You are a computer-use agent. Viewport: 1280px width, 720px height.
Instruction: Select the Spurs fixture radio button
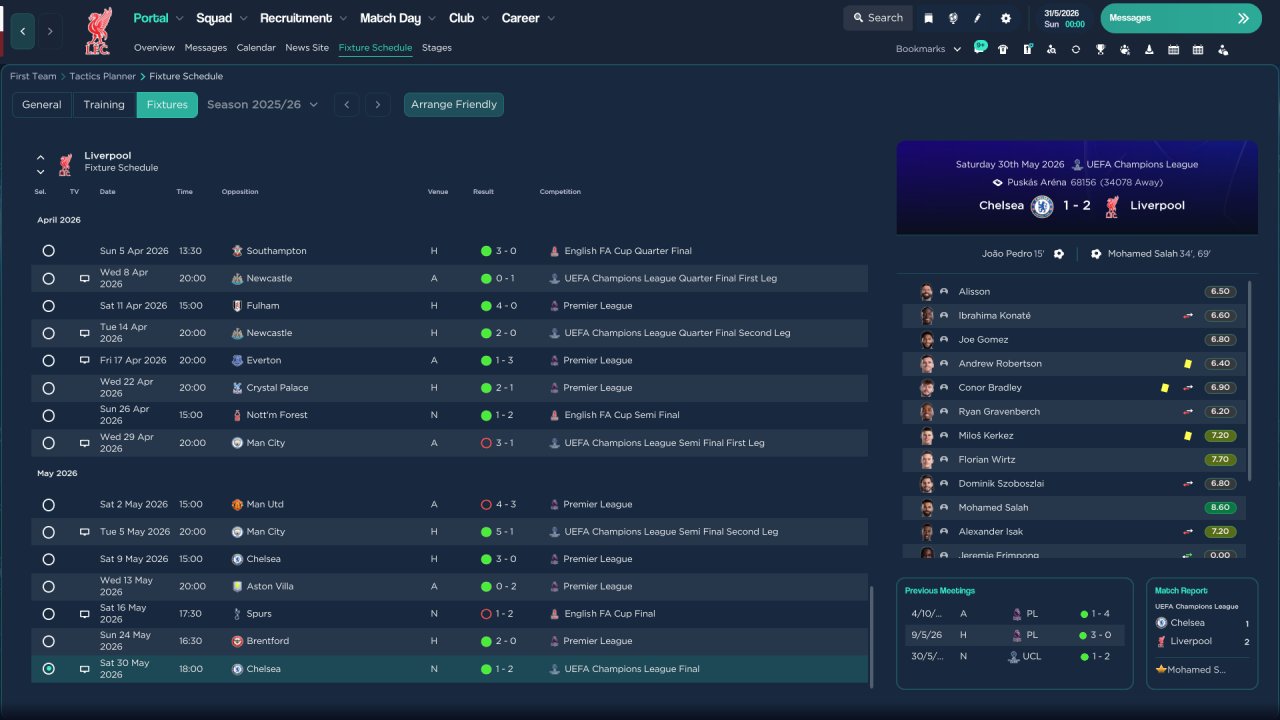(x=48, y=614)
